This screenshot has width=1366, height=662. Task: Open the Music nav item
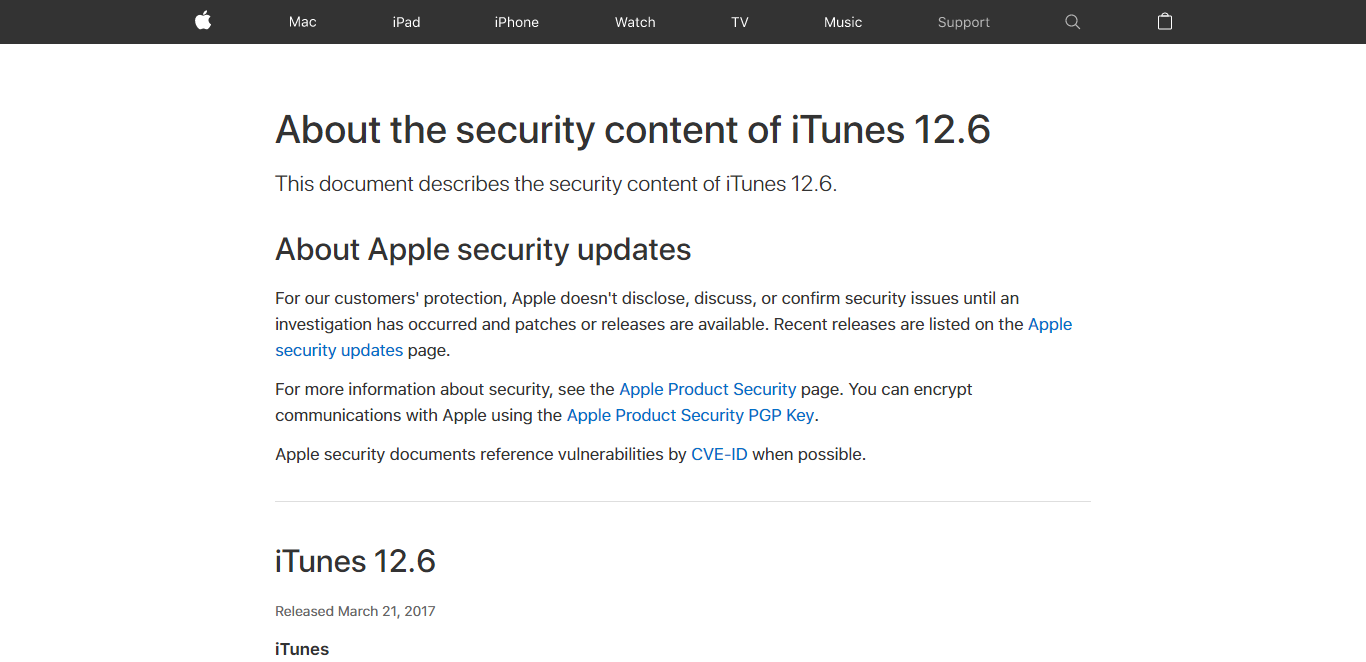tap(843, 22)
